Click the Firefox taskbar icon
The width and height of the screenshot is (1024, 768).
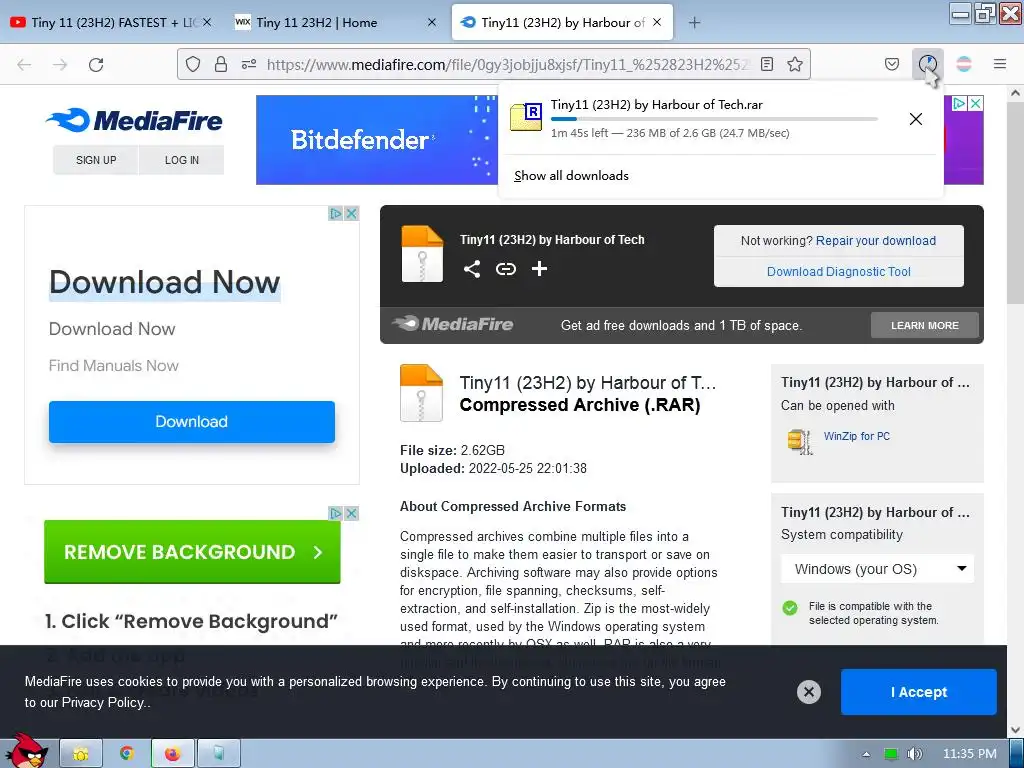pyautogui.click(x=172, y=754)
